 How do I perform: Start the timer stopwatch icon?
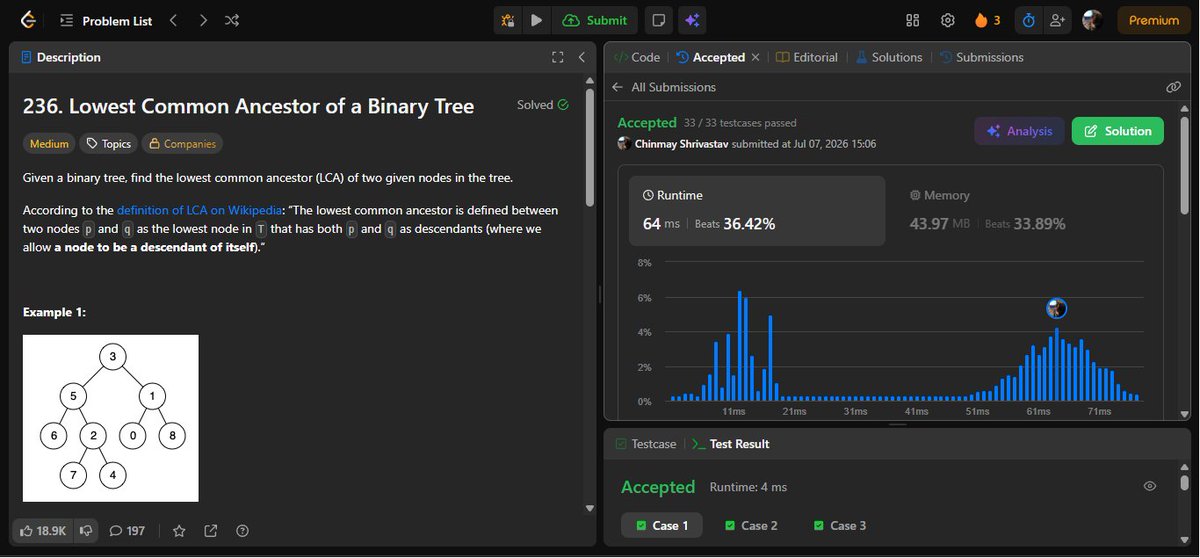click(1028, 20)
